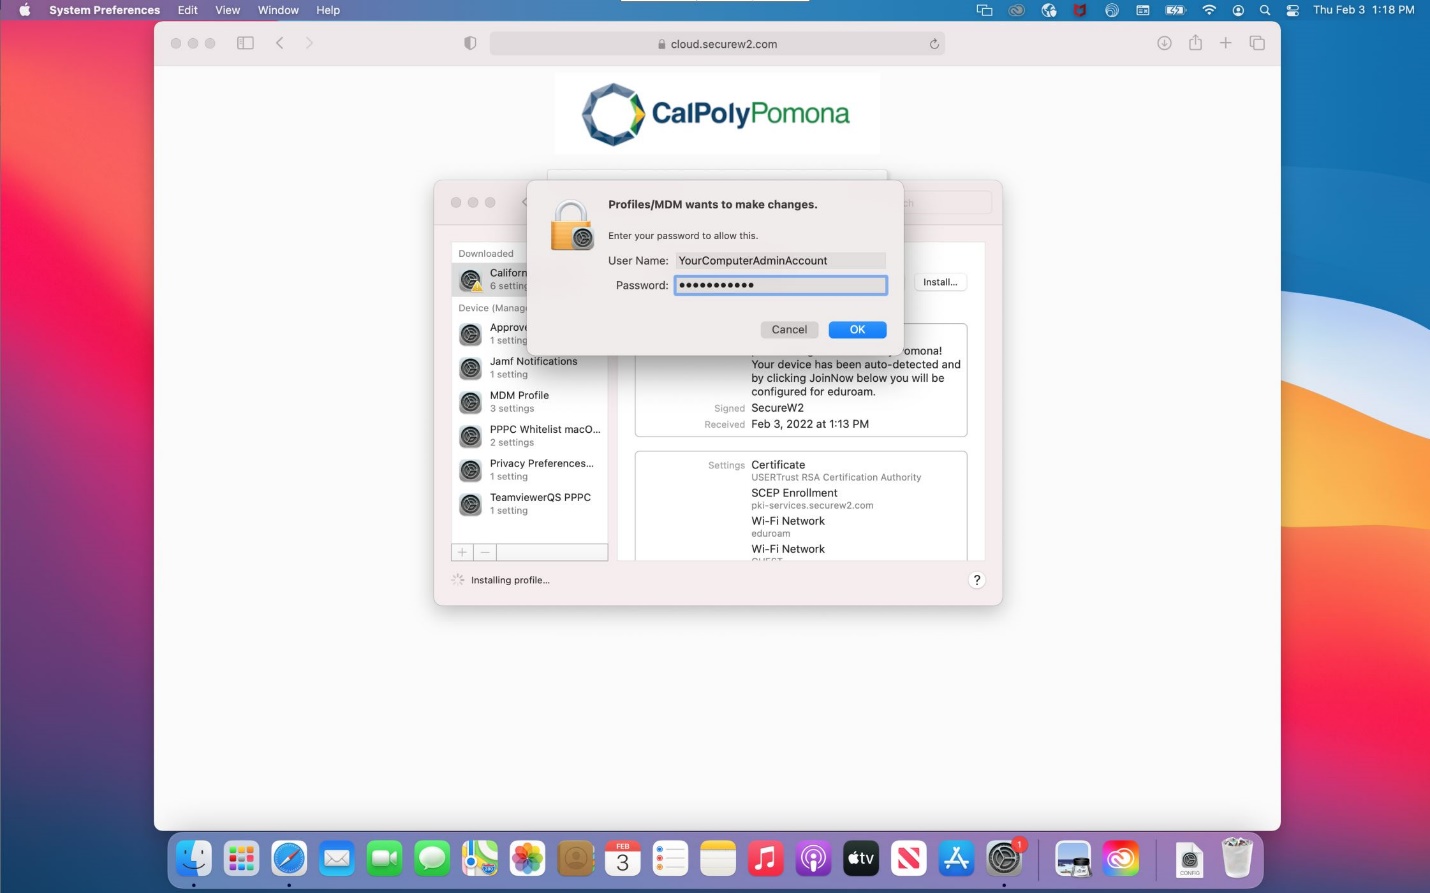Click the battery status icon

point(1176,10)
